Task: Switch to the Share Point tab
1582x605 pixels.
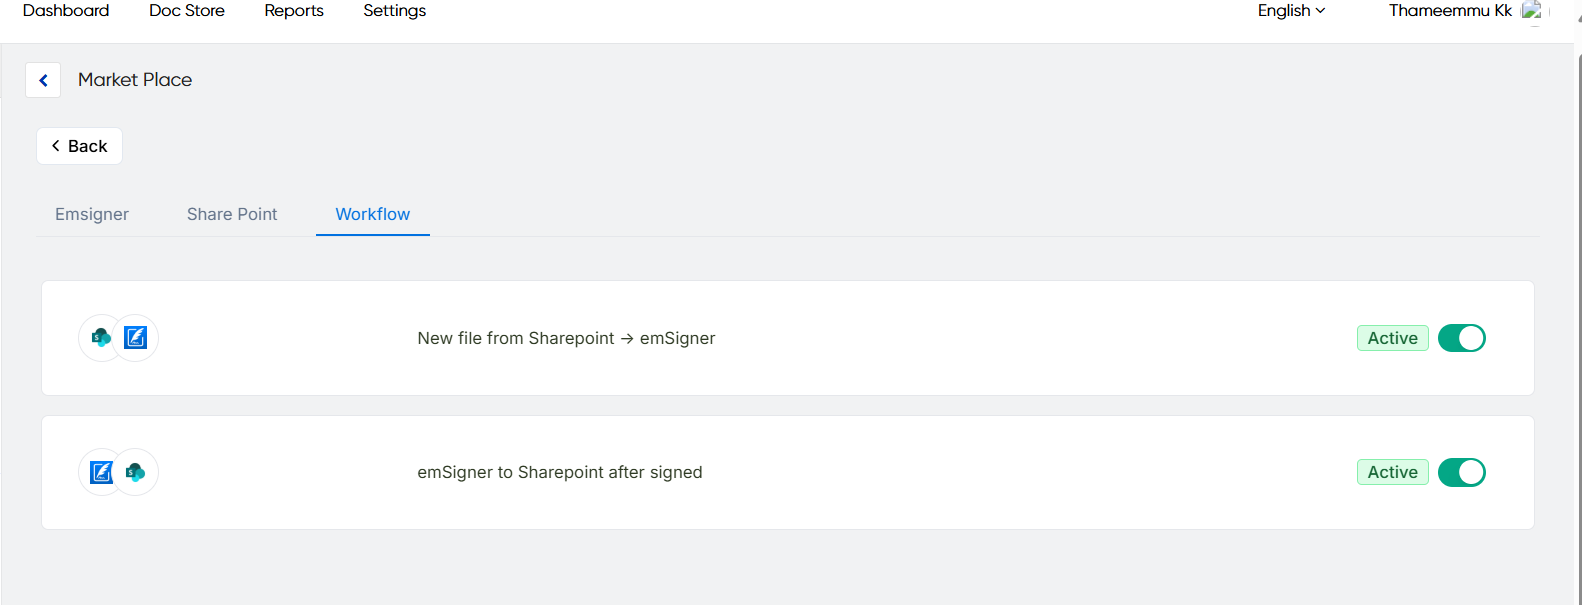Action: pos(232,214)
